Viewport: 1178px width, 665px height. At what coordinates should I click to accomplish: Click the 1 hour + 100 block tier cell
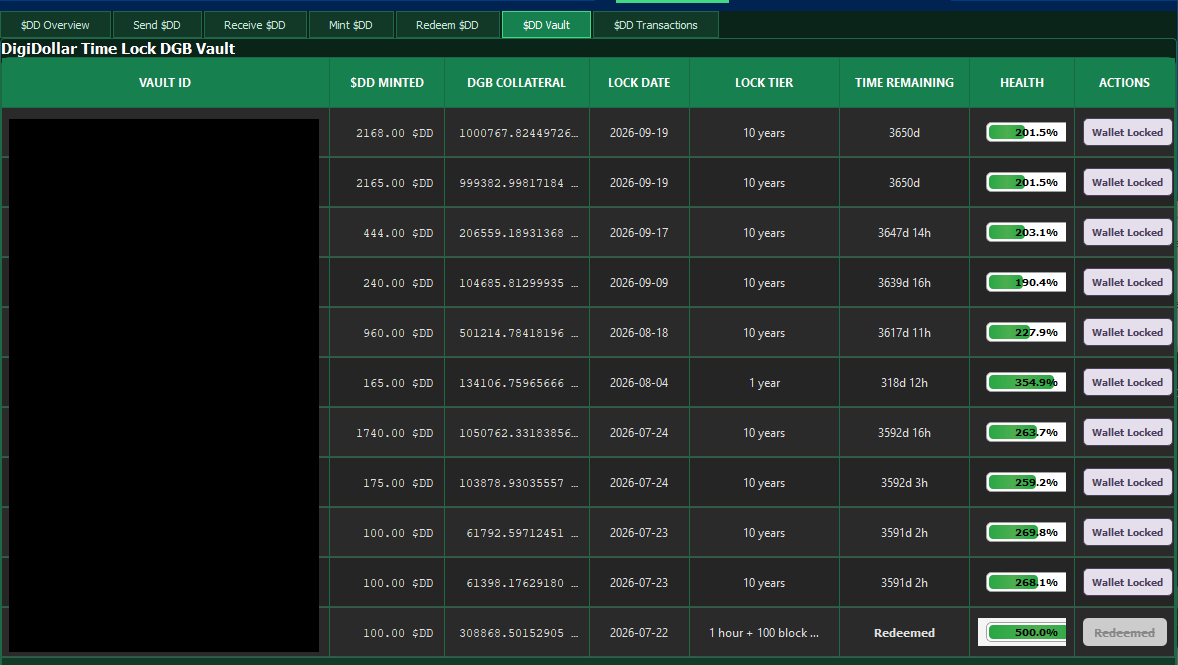[764, 633]
